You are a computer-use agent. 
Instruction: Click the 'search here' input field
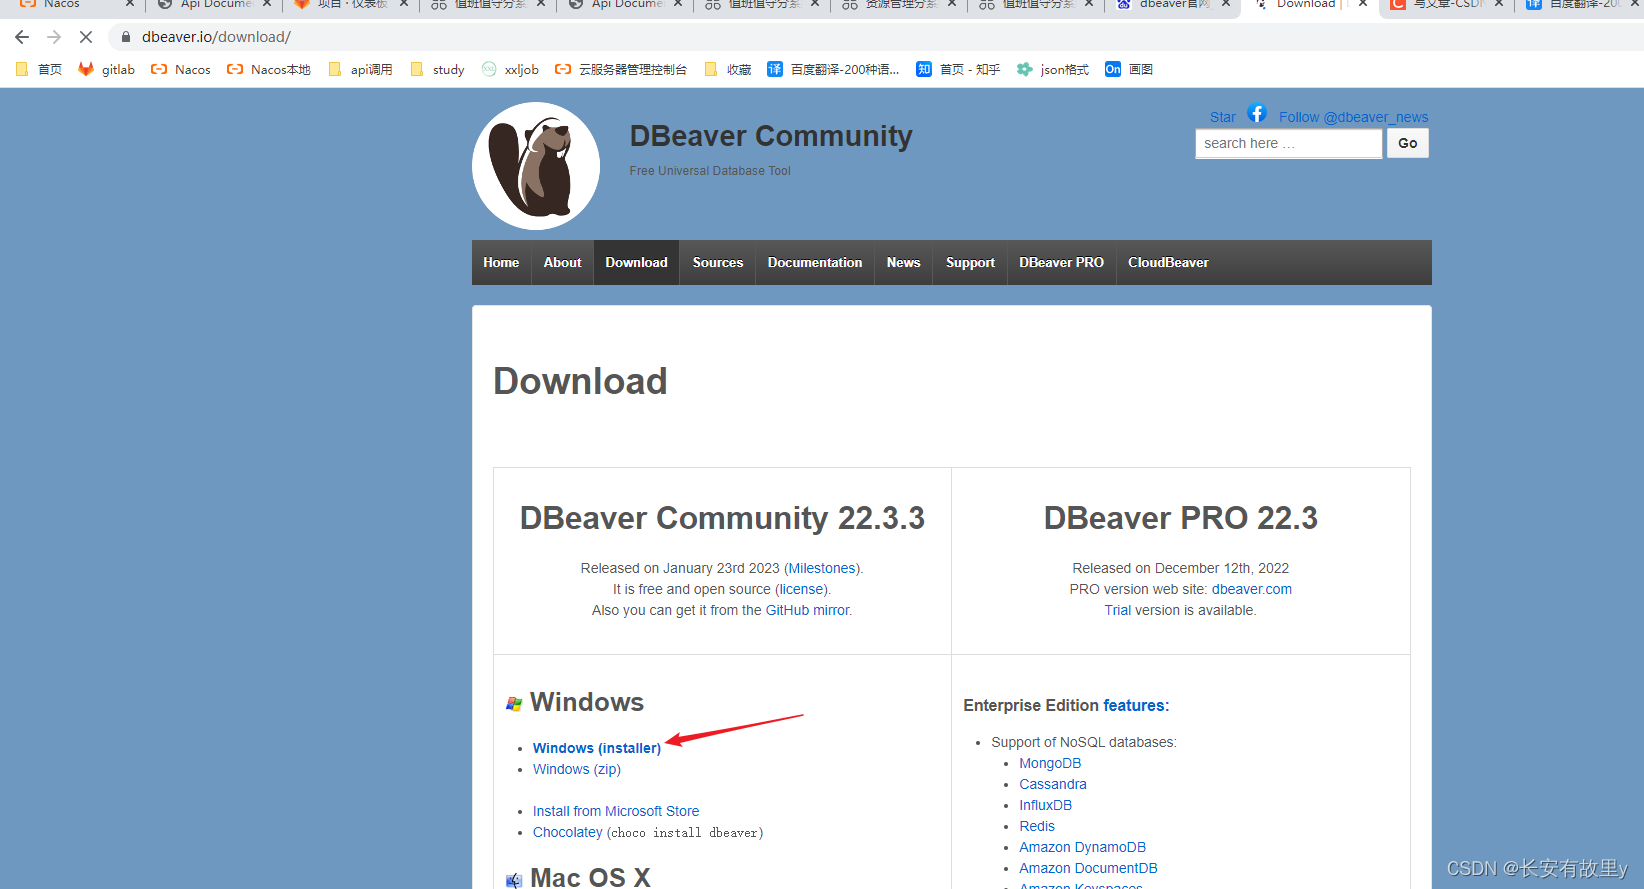(x=1289, y=144)
